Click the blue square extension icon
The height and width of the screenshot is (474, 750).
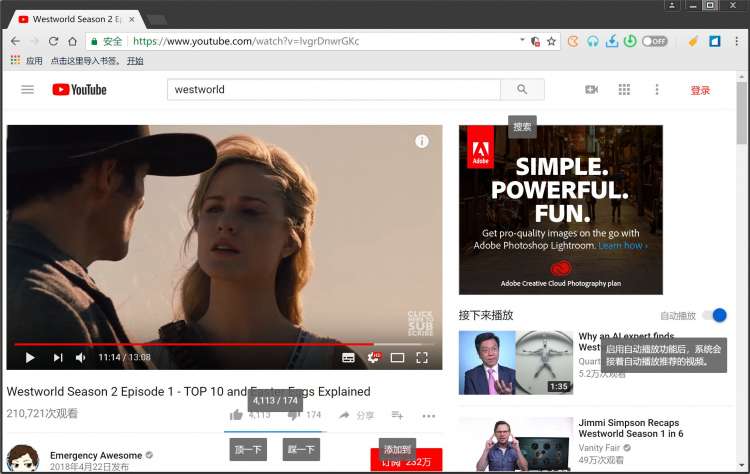click(x=715, y=41)
